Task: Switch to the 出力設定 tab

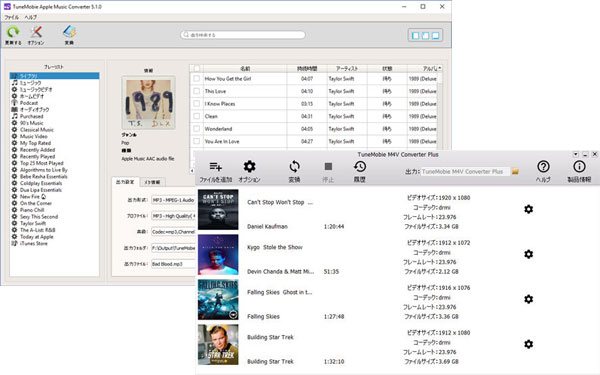Action: 125,182
